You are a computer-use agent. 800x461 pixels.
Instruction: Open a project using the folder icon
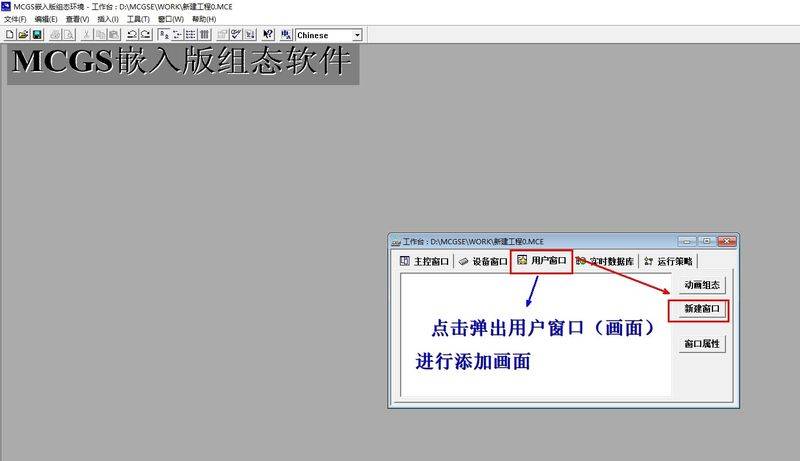point(23,35)
